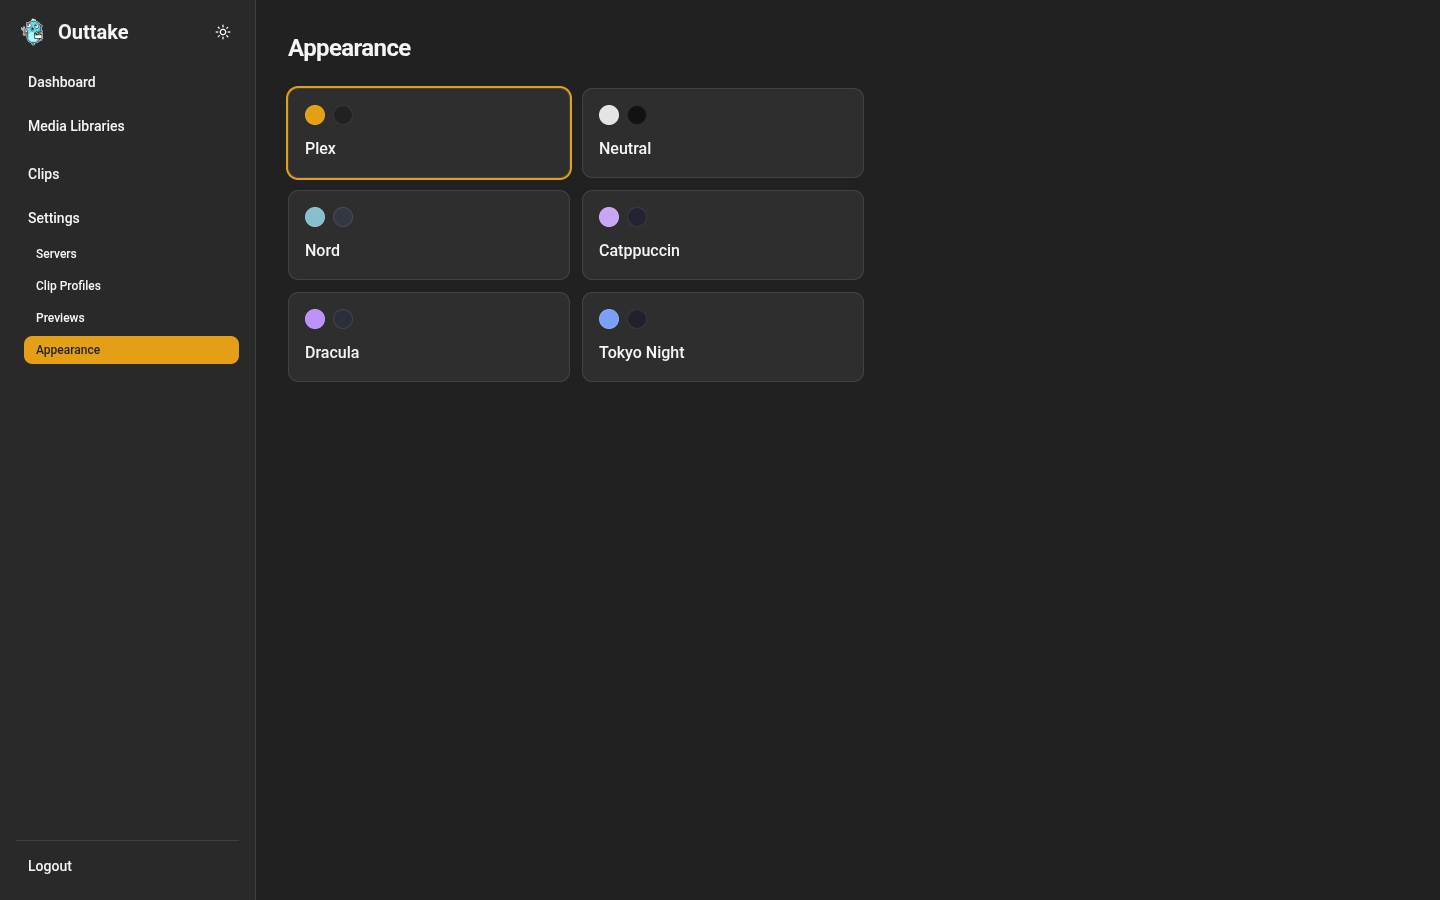The image size is (1440, 900).
Task: Click the white swatch on Neutral card
Action: (x=609, y=115)
